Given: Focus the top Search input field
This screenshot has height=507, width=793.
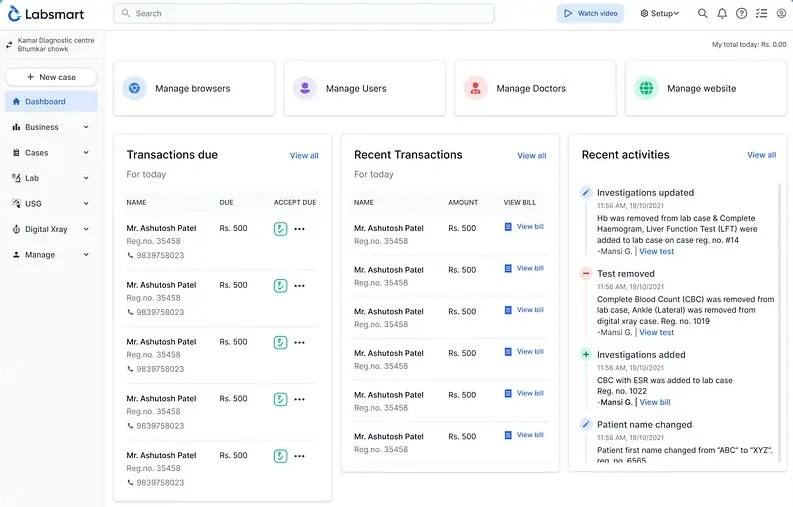Looking at the screenshot, I should (x=304, y=14).
